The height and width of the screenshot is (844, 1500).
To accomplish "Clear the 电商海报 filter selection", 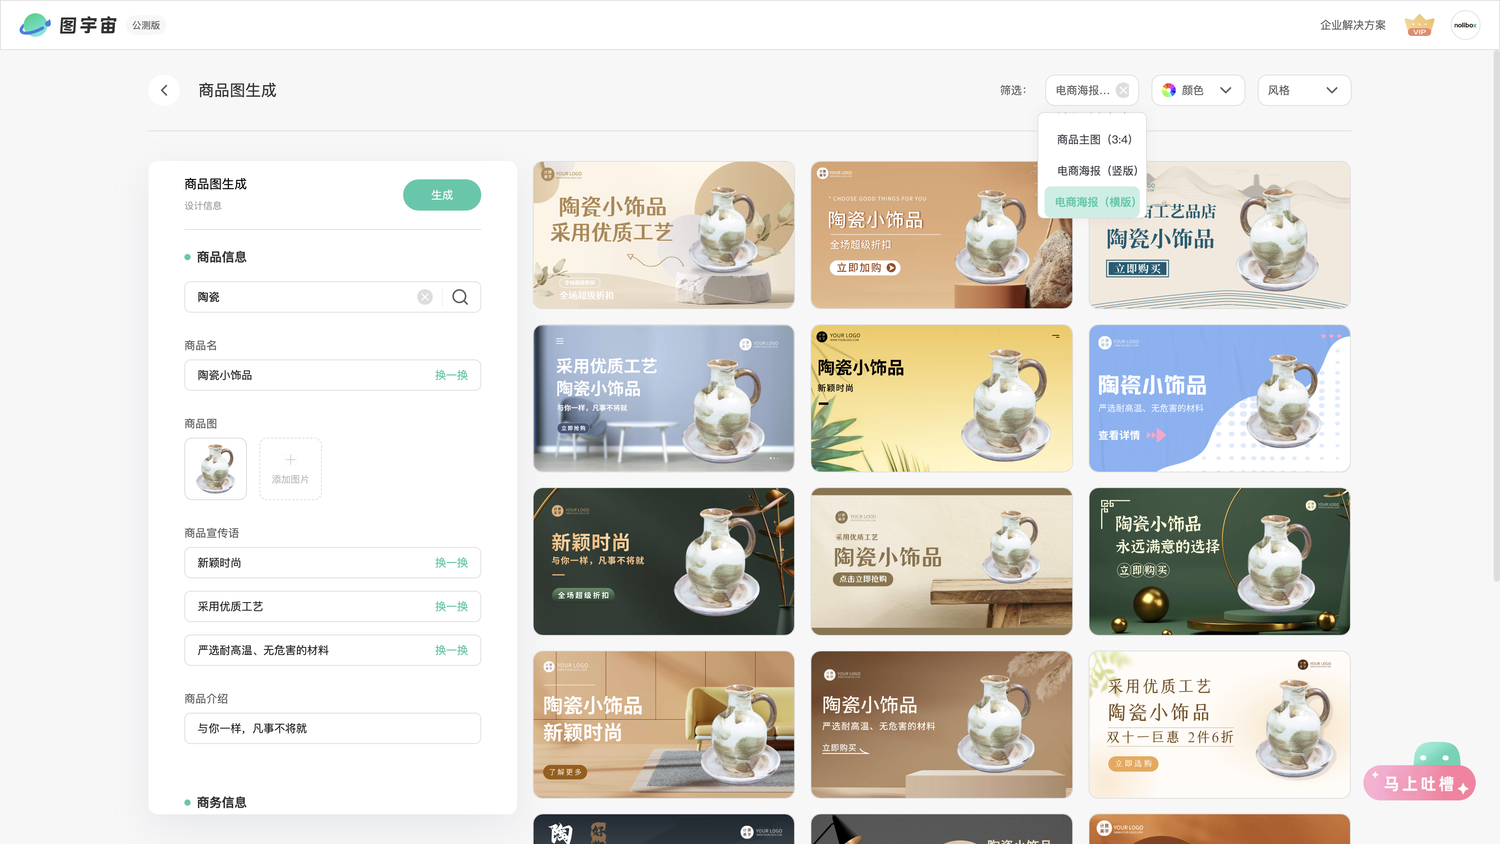I will (x=1123, y=90).
